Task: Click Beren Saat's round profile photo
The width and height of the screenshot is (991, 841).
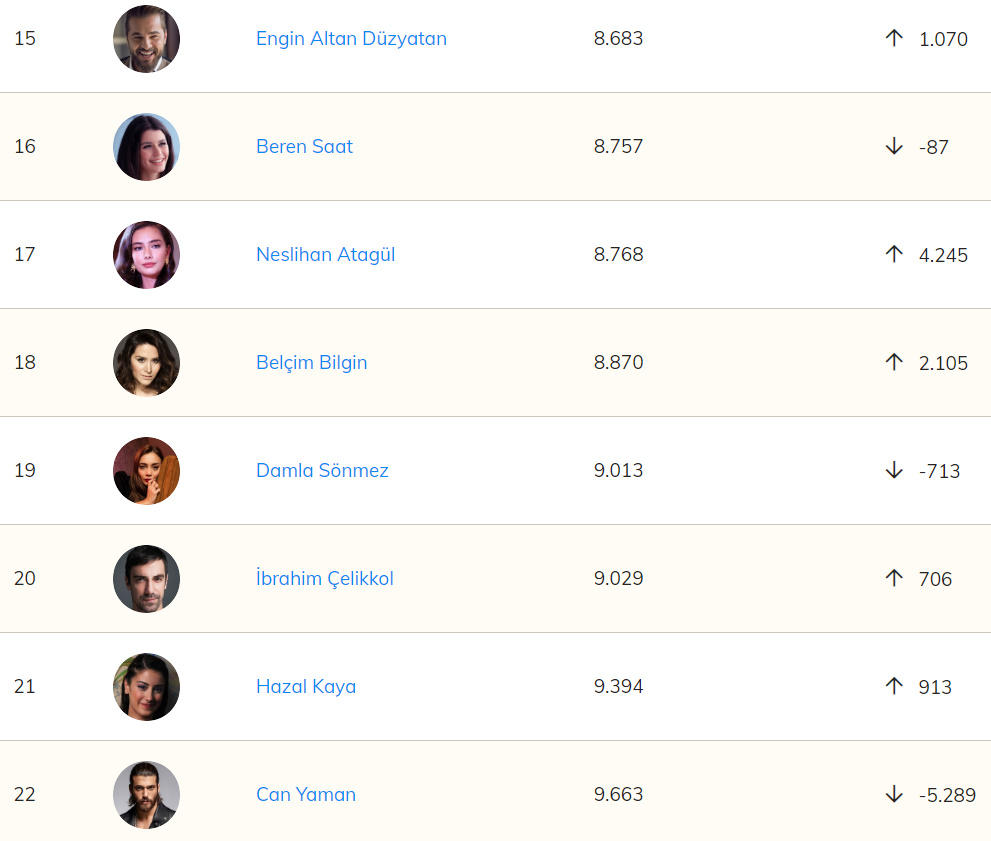Action: pos(146,147)
